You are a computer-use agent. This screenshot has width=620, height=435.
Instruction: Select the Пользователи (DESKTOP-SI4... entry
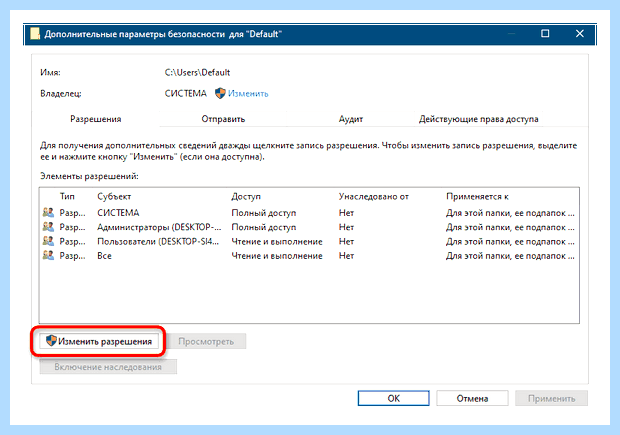pyautogui.click(x=158, y=241)
